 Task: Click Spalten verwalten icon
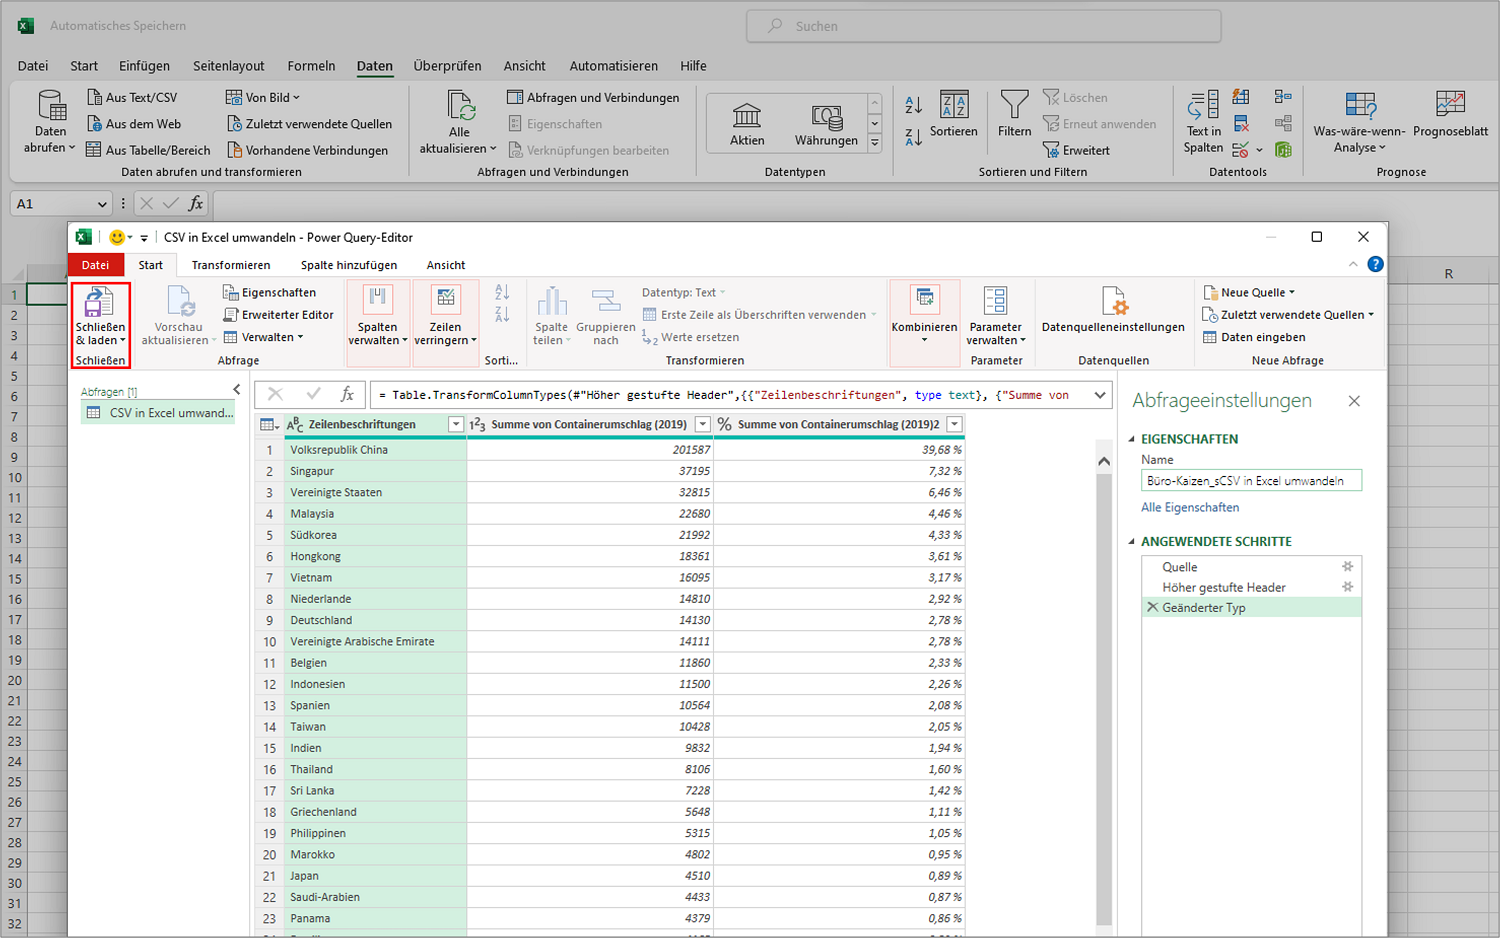click(x=377, y=299)
